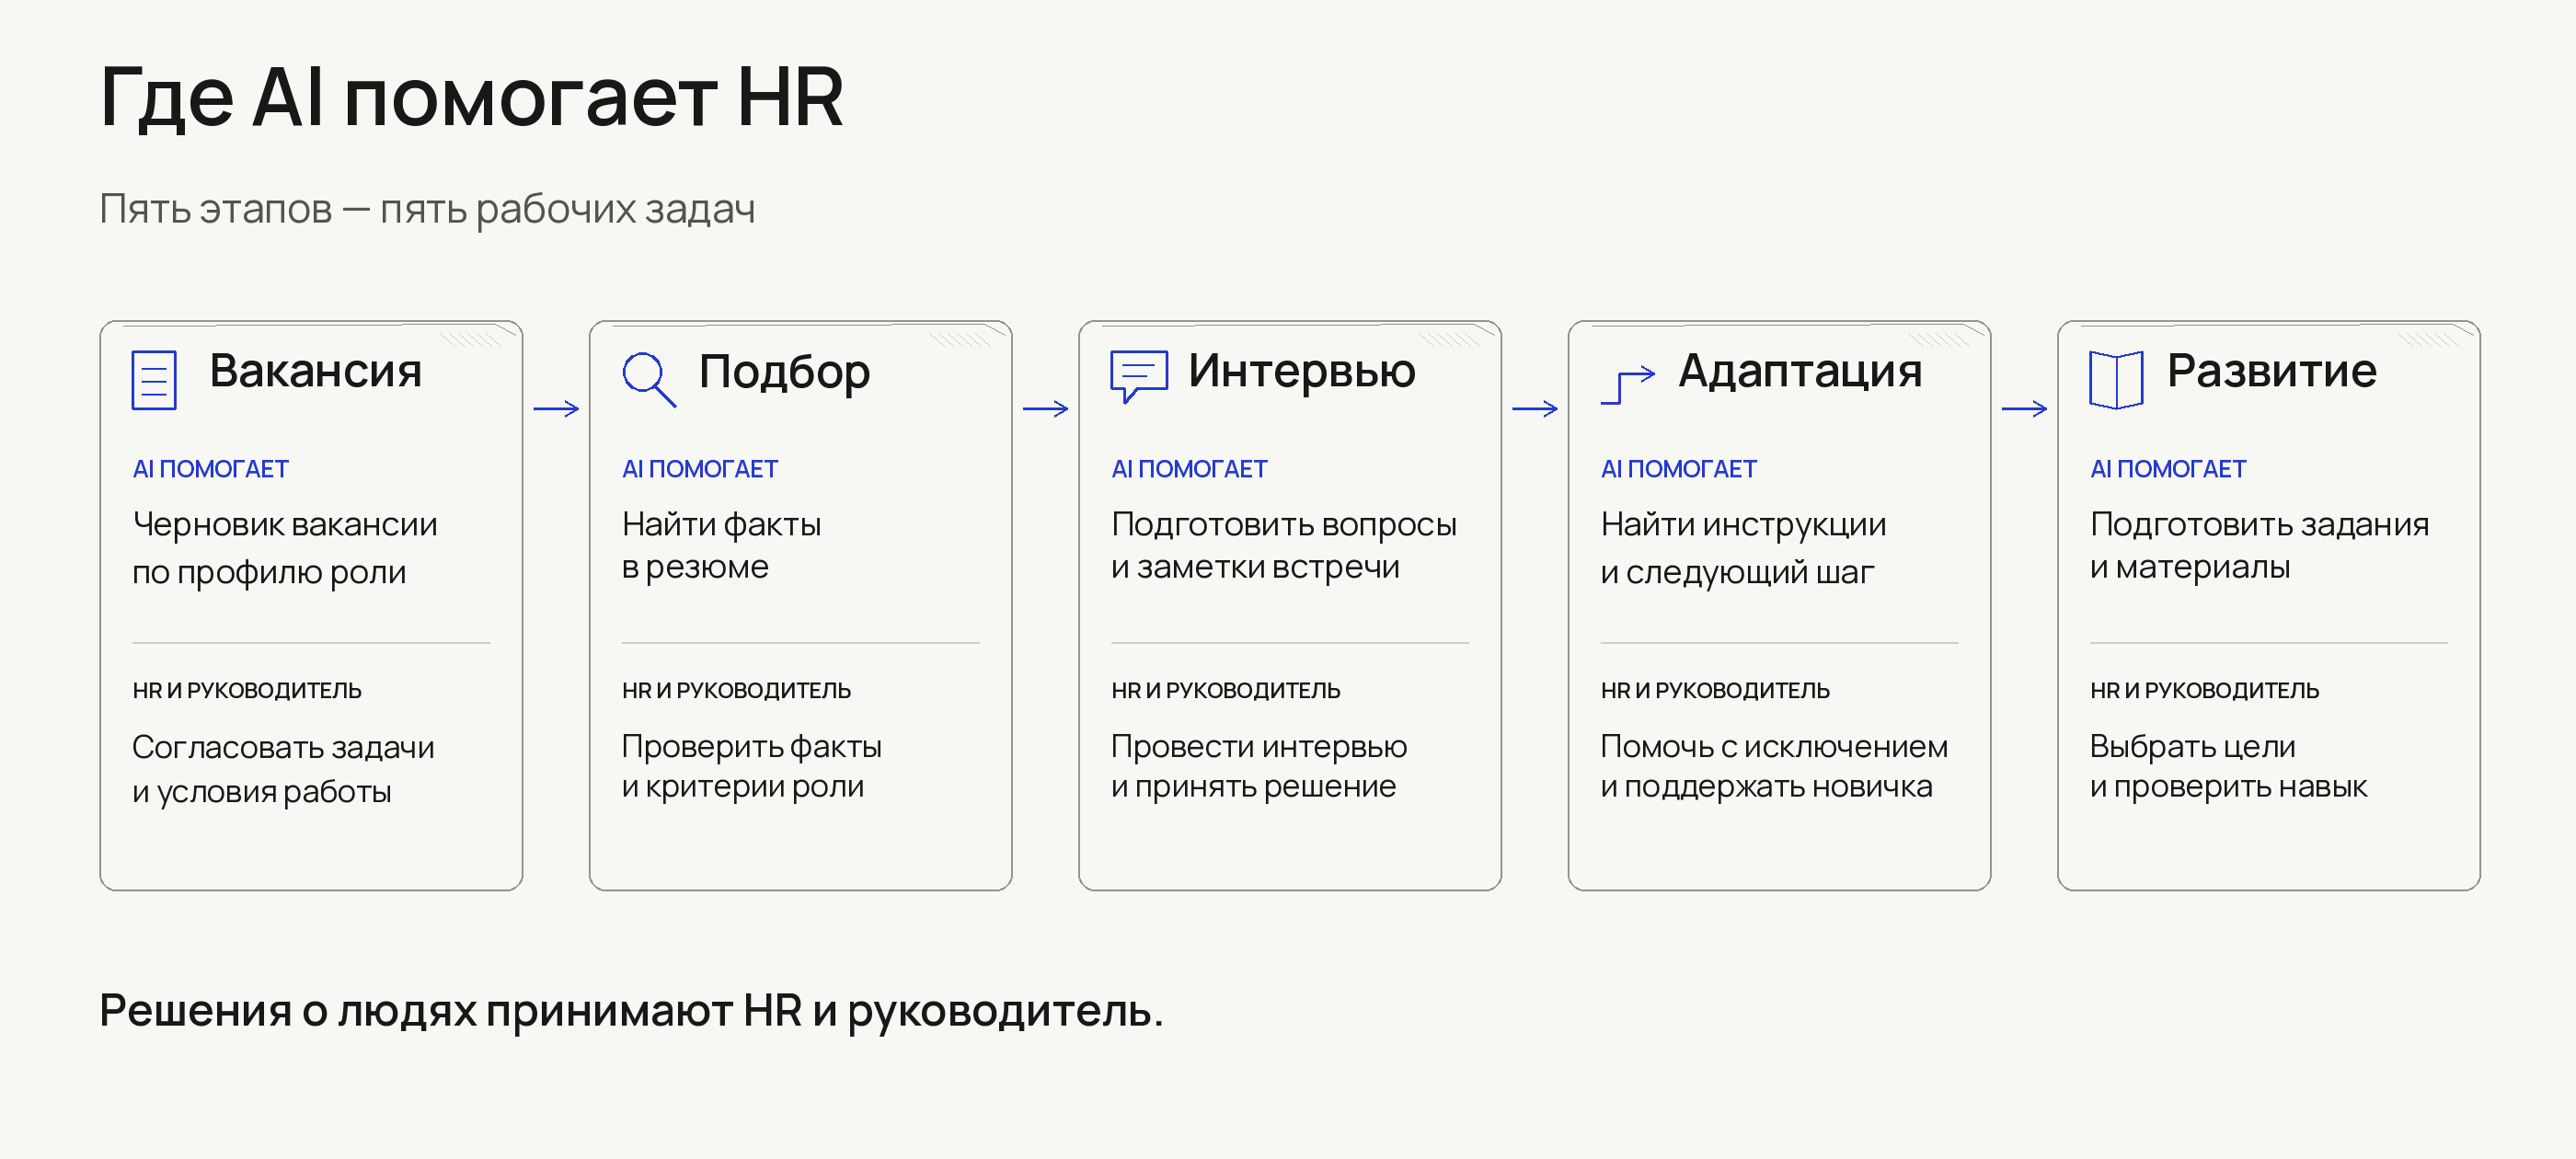Click the arrow between Вакансия and Подбор

pos(557,408)
